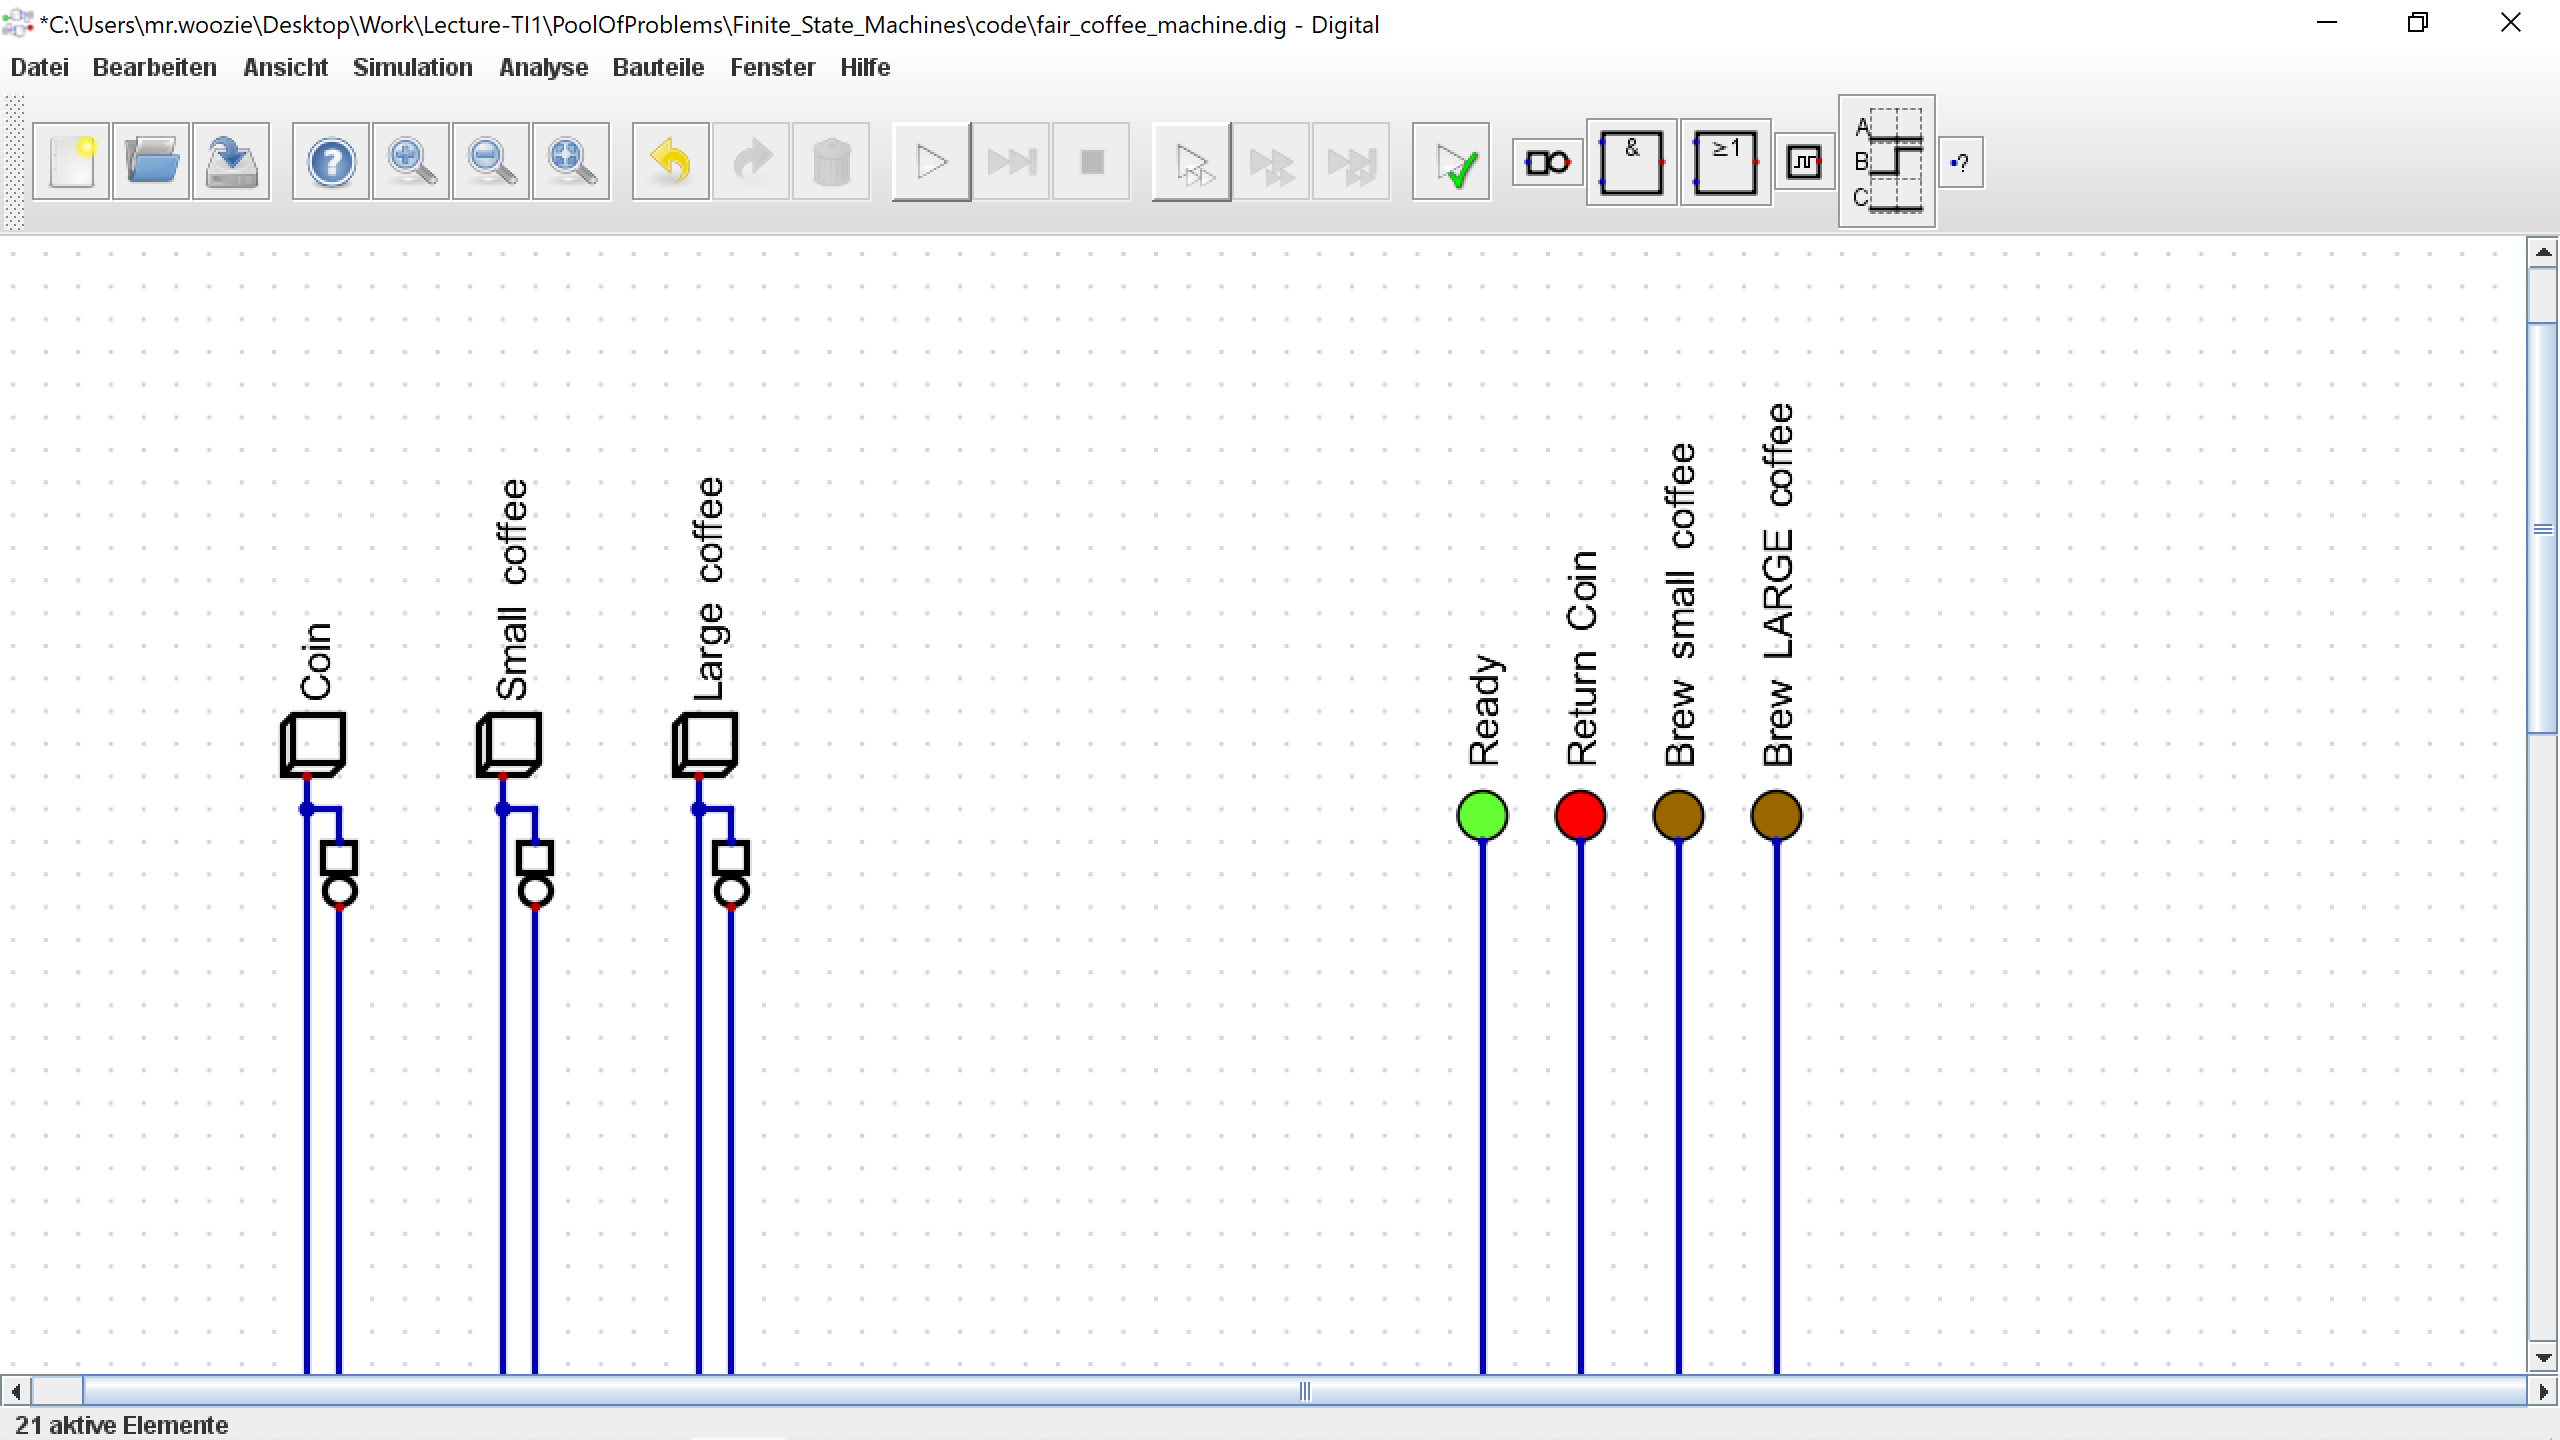Select the Large coffee input button component

705,744
